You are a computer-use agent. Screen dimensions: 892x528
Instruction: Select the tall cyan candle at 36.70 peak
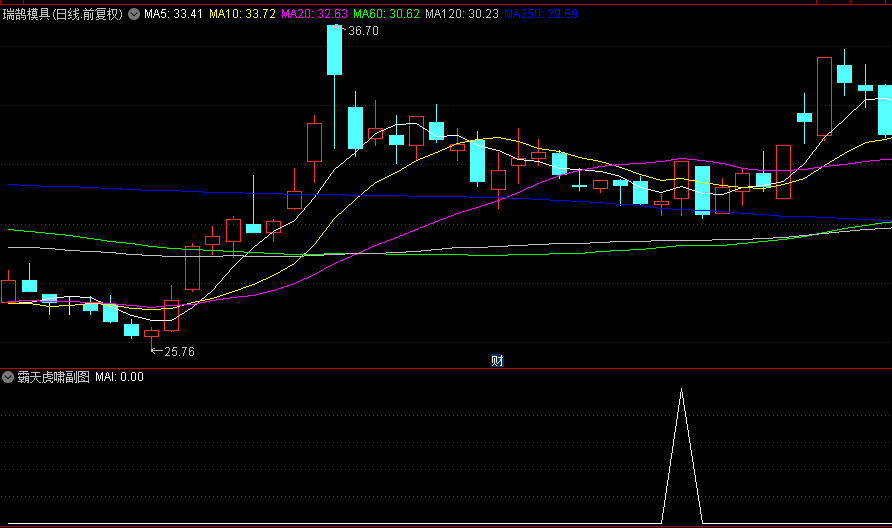[334, 50]
